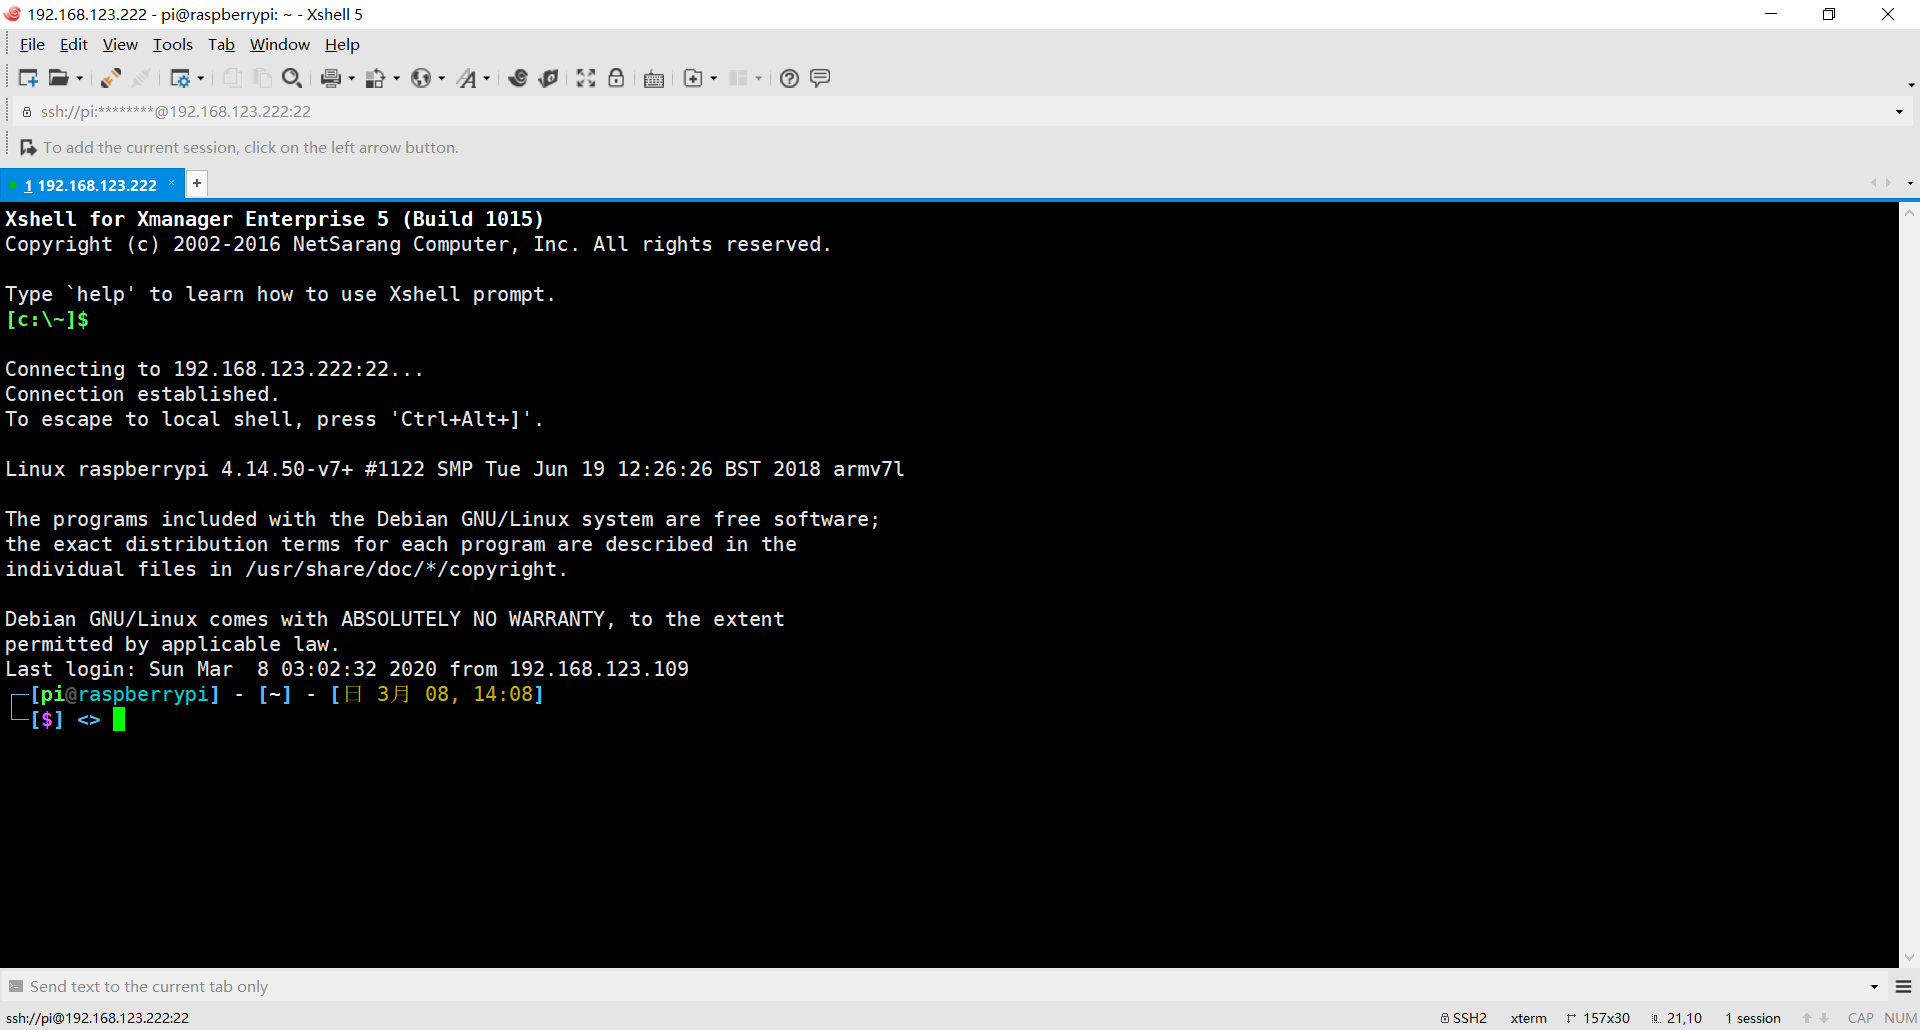Click the toolbar overflow options arrow
Screen dimensions: 1920x1030
(1911, 85)
